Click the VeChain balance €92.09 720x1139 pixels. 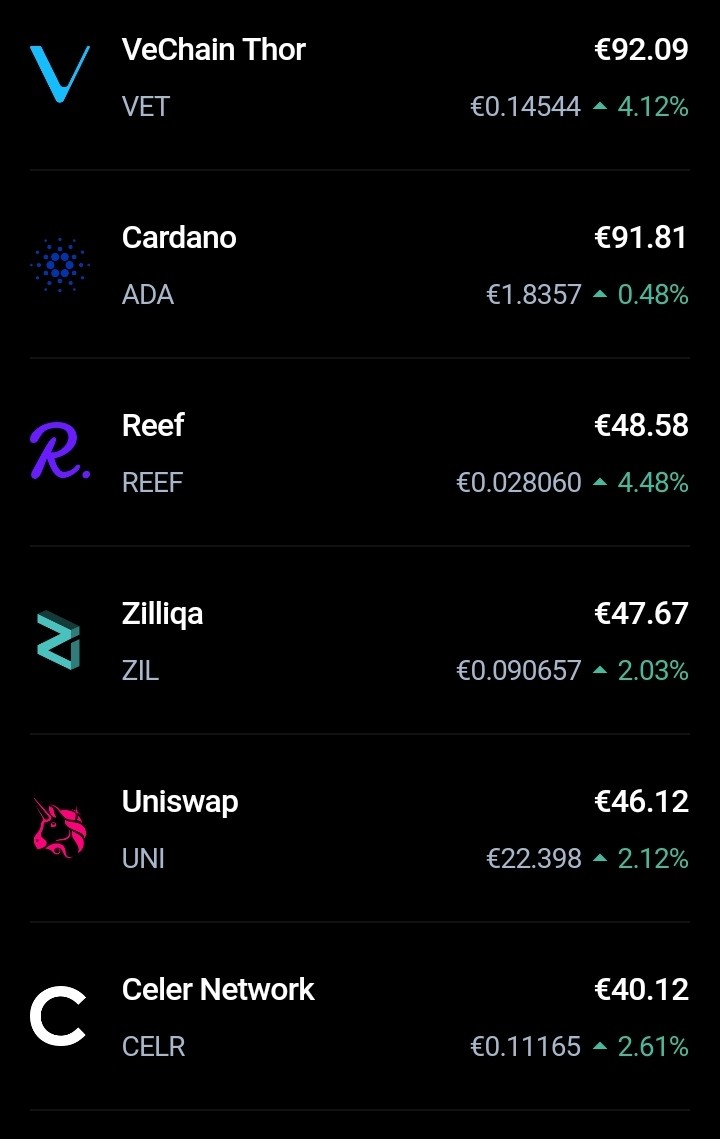click(x=641, y=49)
